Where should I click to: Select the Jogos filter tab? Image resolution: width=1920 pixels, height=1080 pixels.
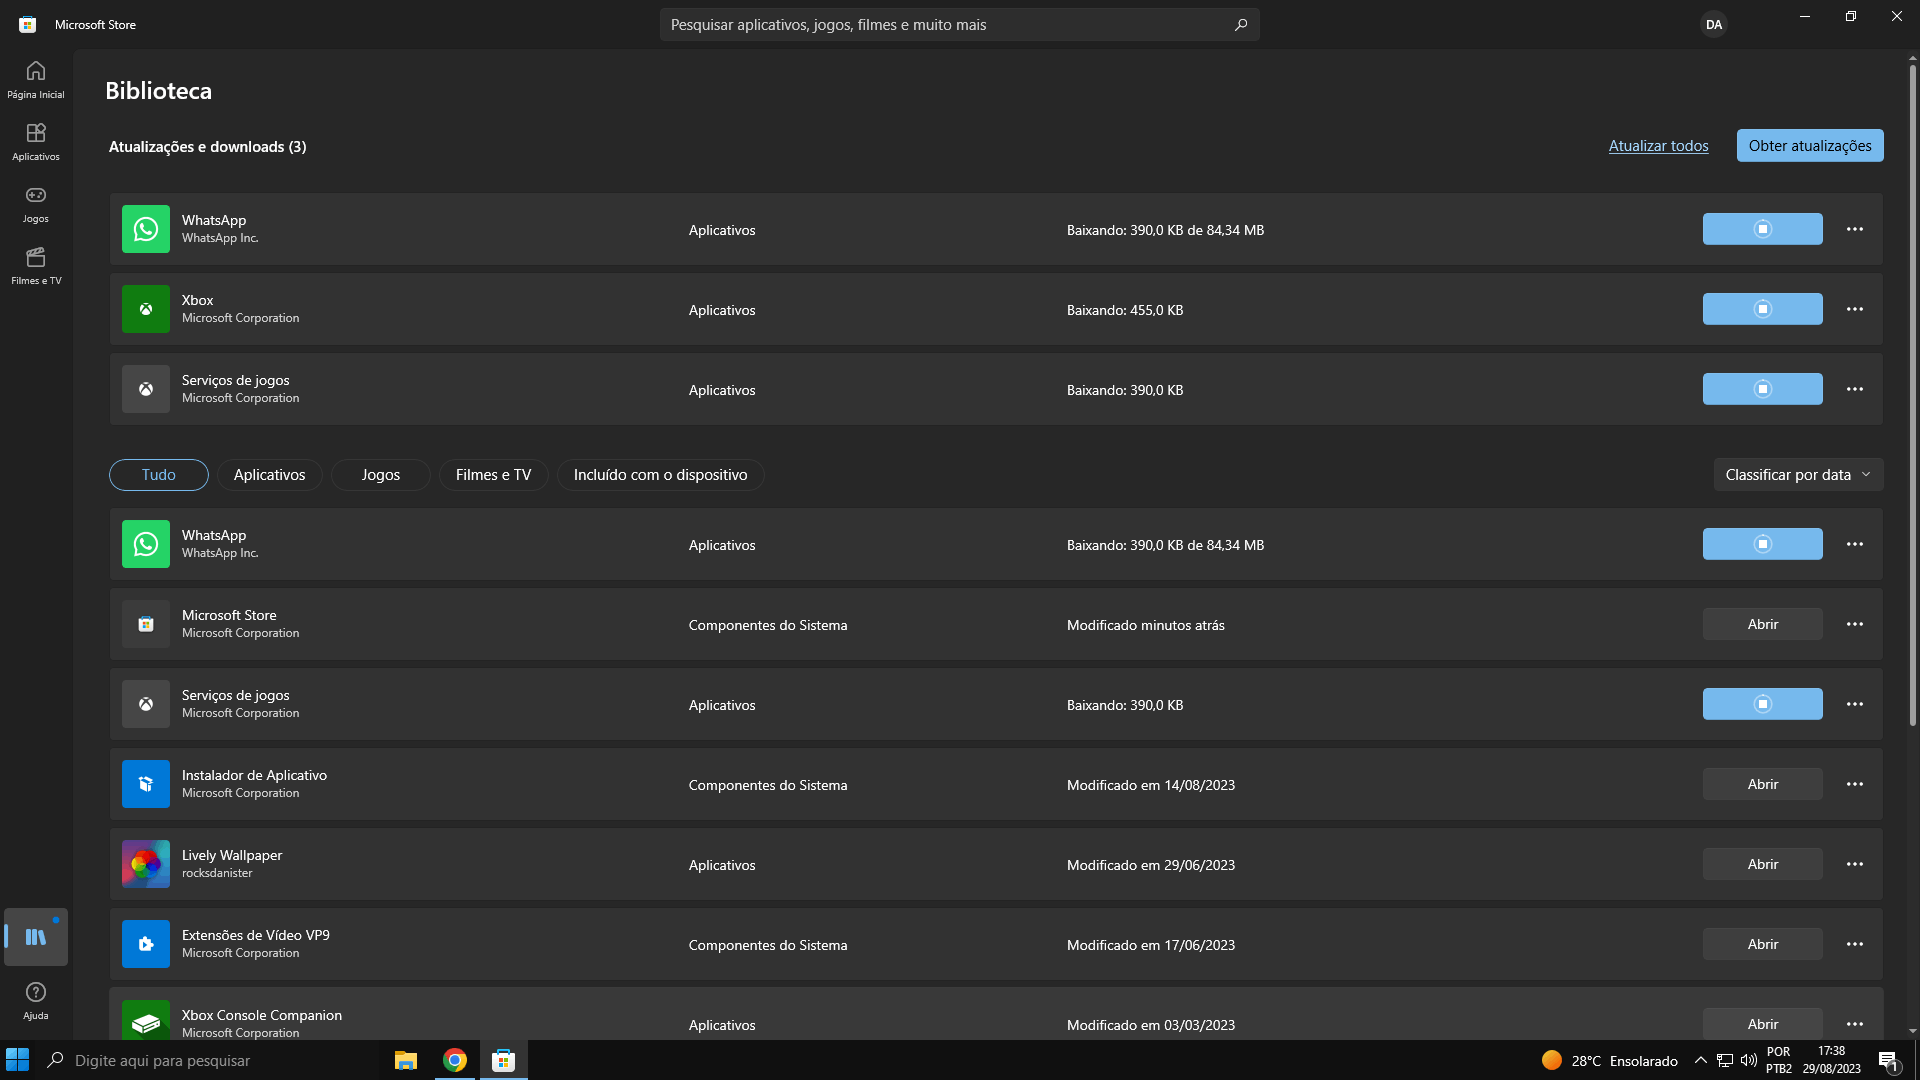point(380,475)
